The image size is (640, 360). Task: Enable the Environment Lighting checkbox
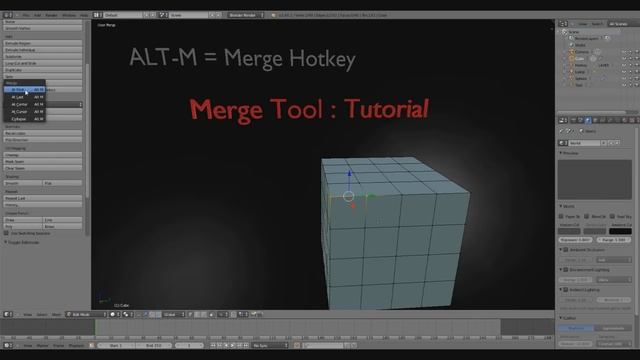pyautogui.click(x=566, y=269)
